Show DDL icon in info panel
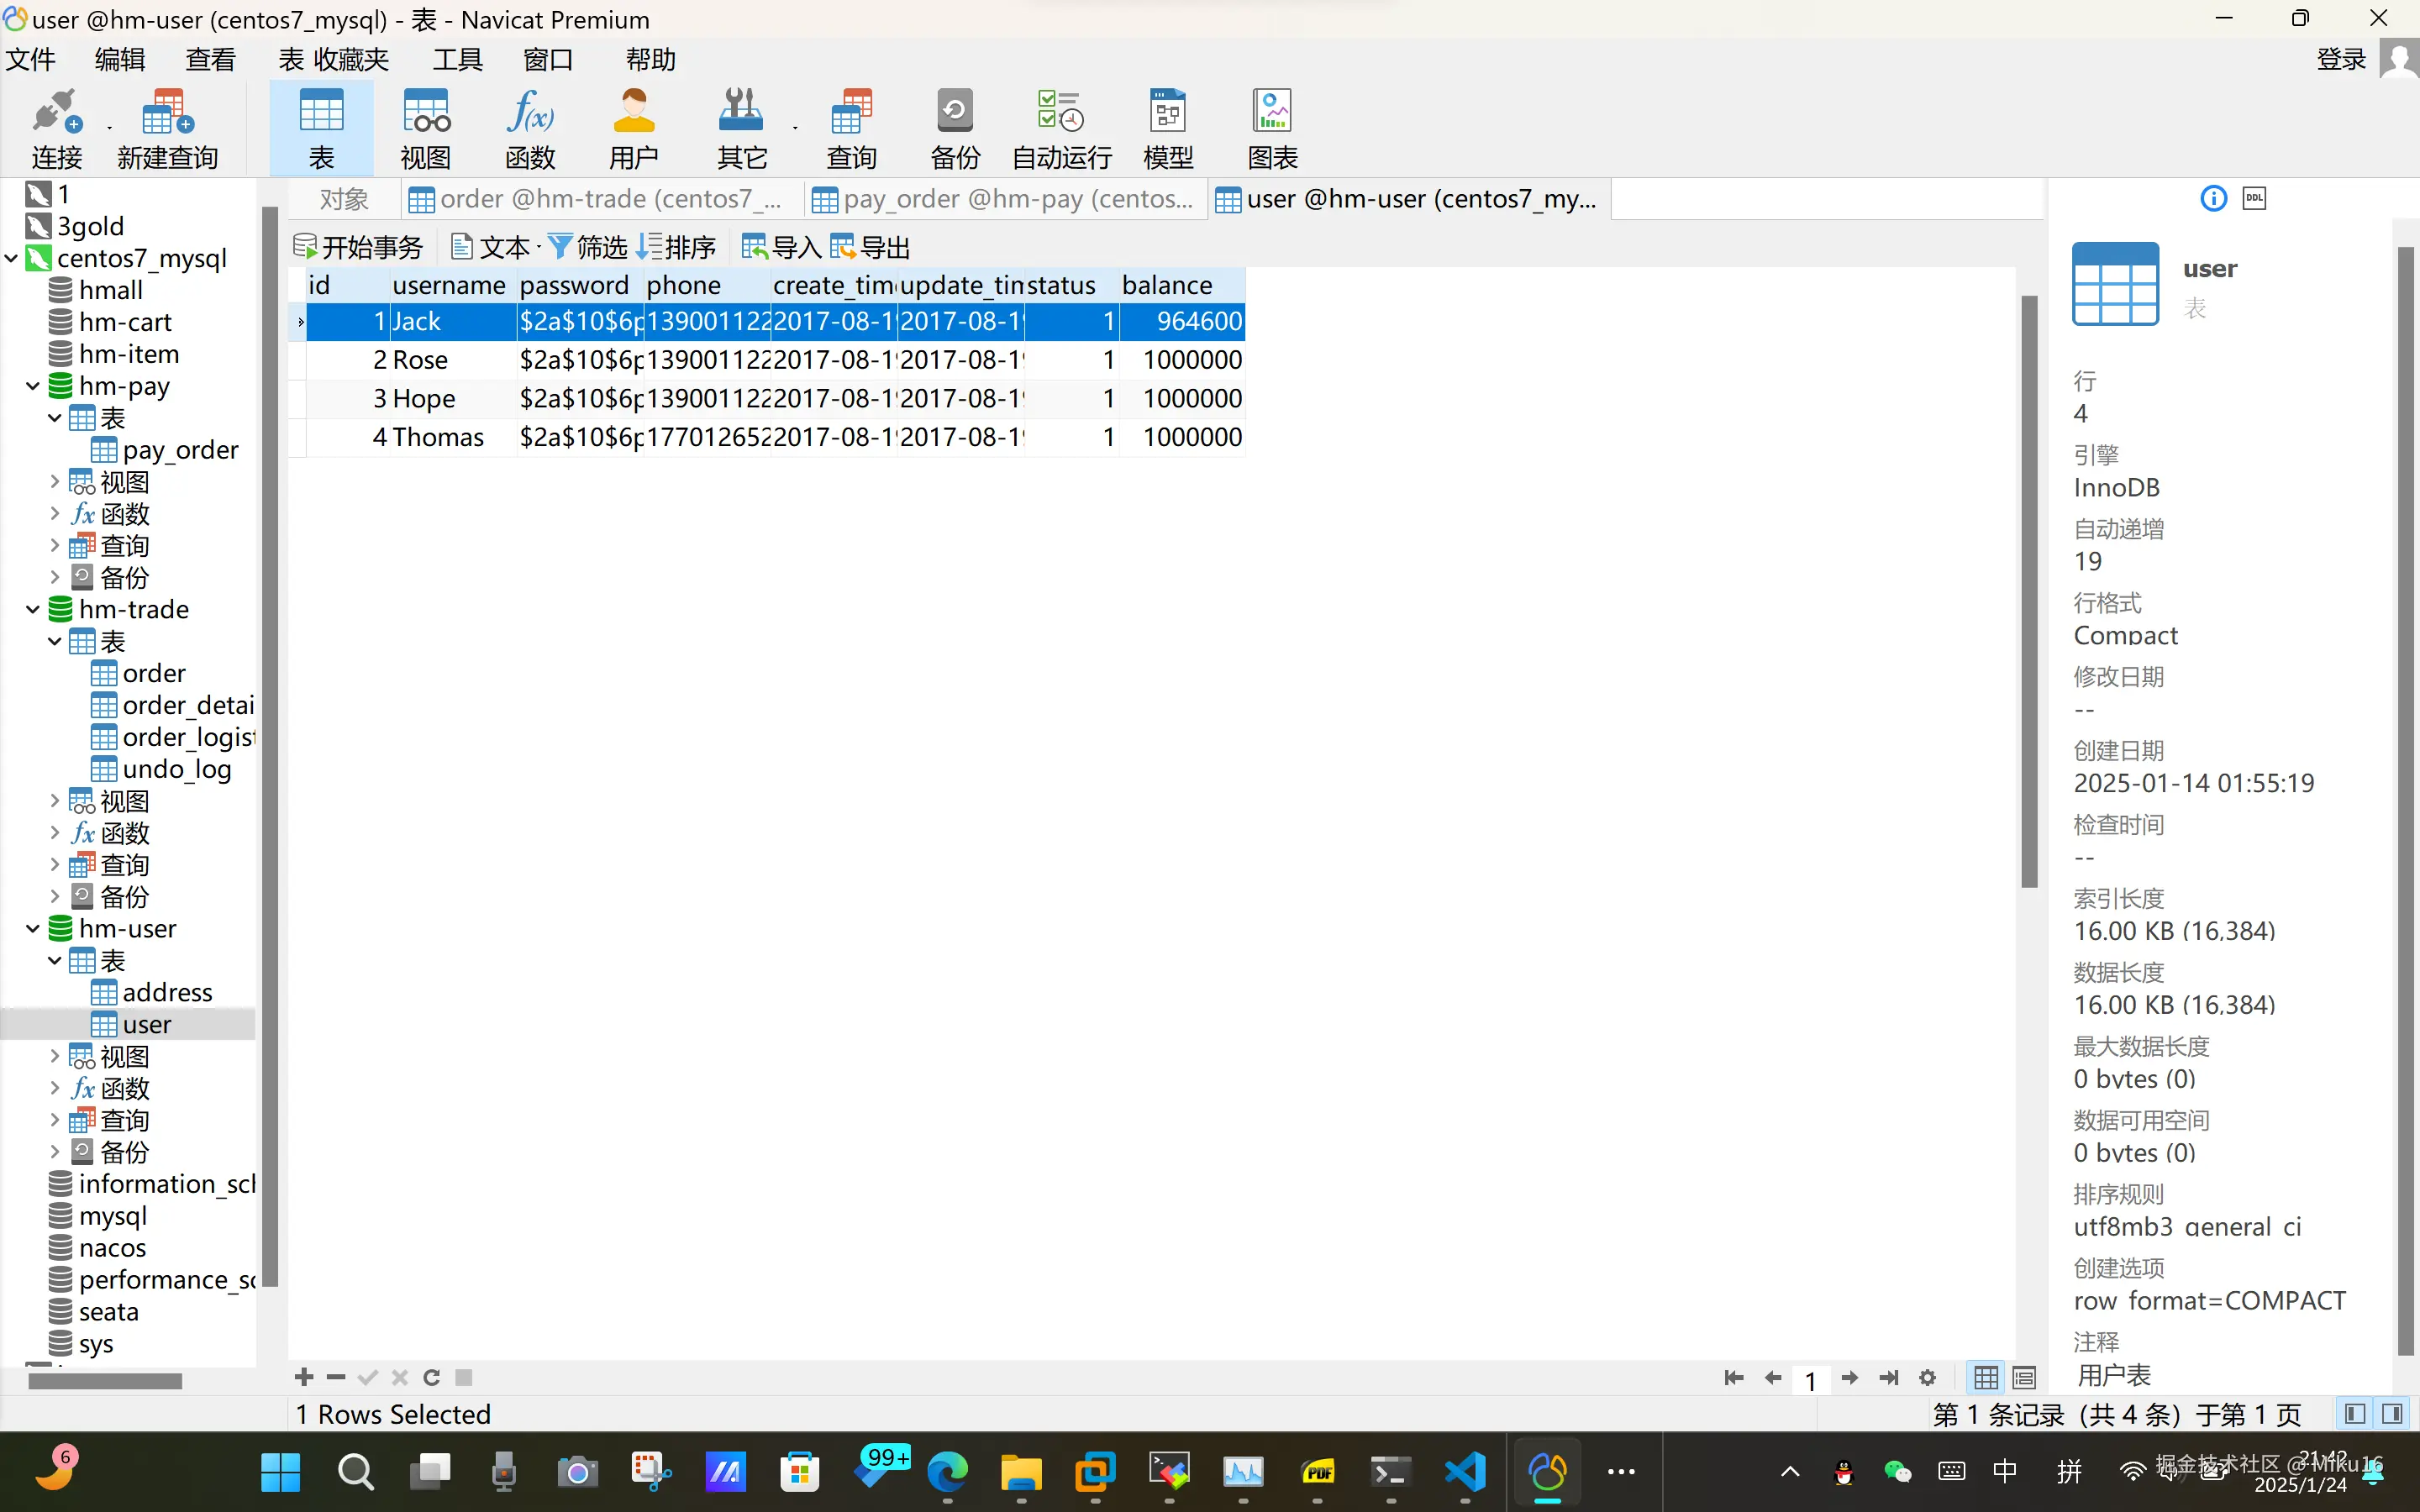The image size is (2420, 1512). [2254, 198]
